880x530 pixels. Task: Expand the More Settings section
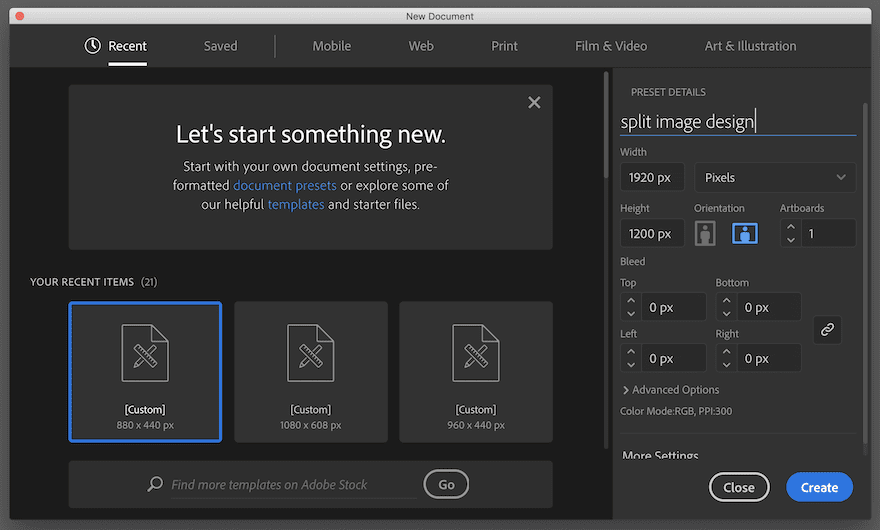click(x=660, y=456)
